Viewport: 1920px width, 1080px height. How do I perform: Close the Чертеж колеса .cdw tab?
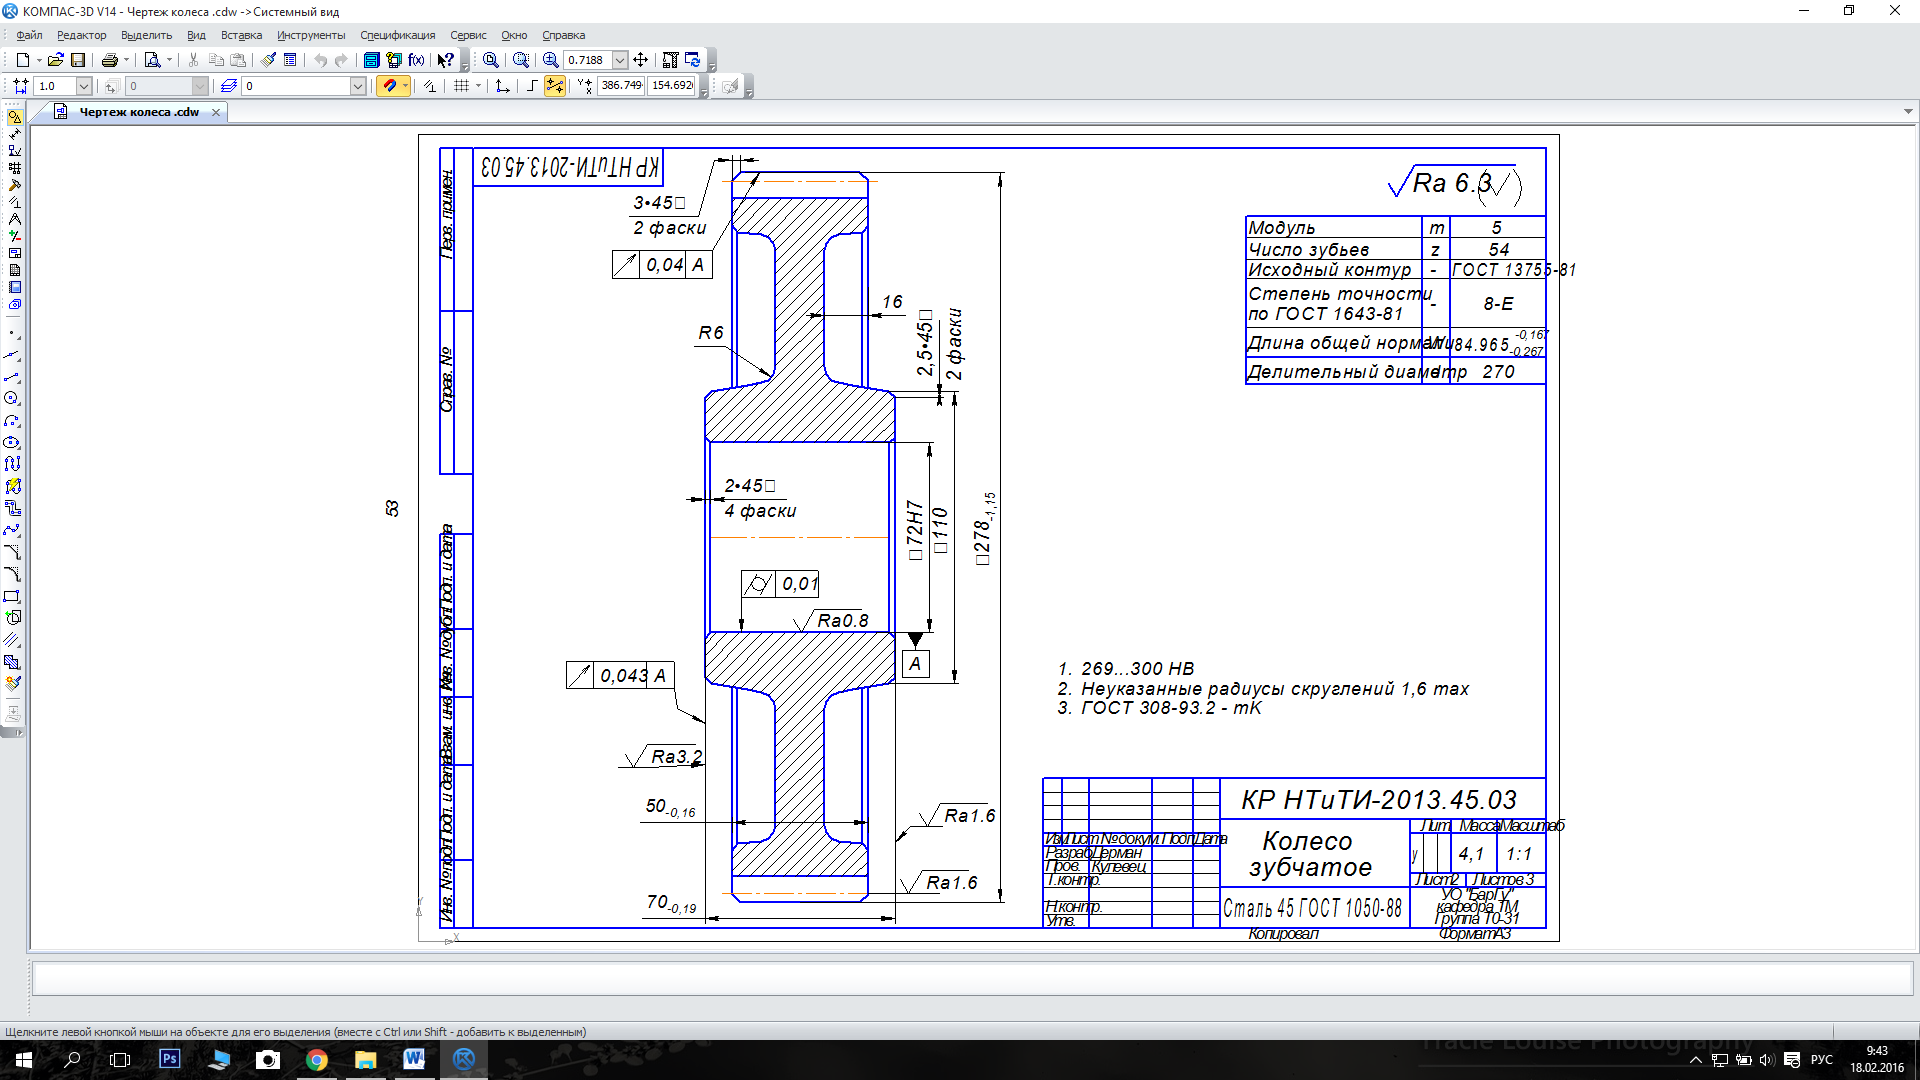pyautogui.click(x=216, y=112)
